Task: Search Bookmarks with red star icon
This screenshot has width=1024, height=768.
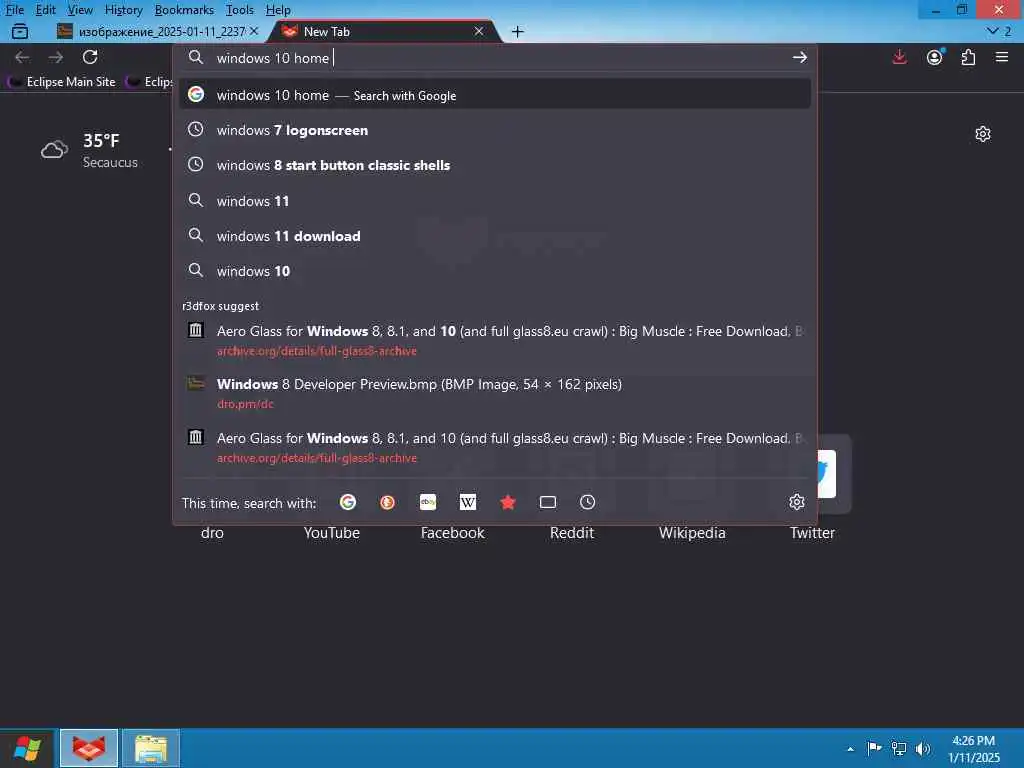Action: point(507,502)
